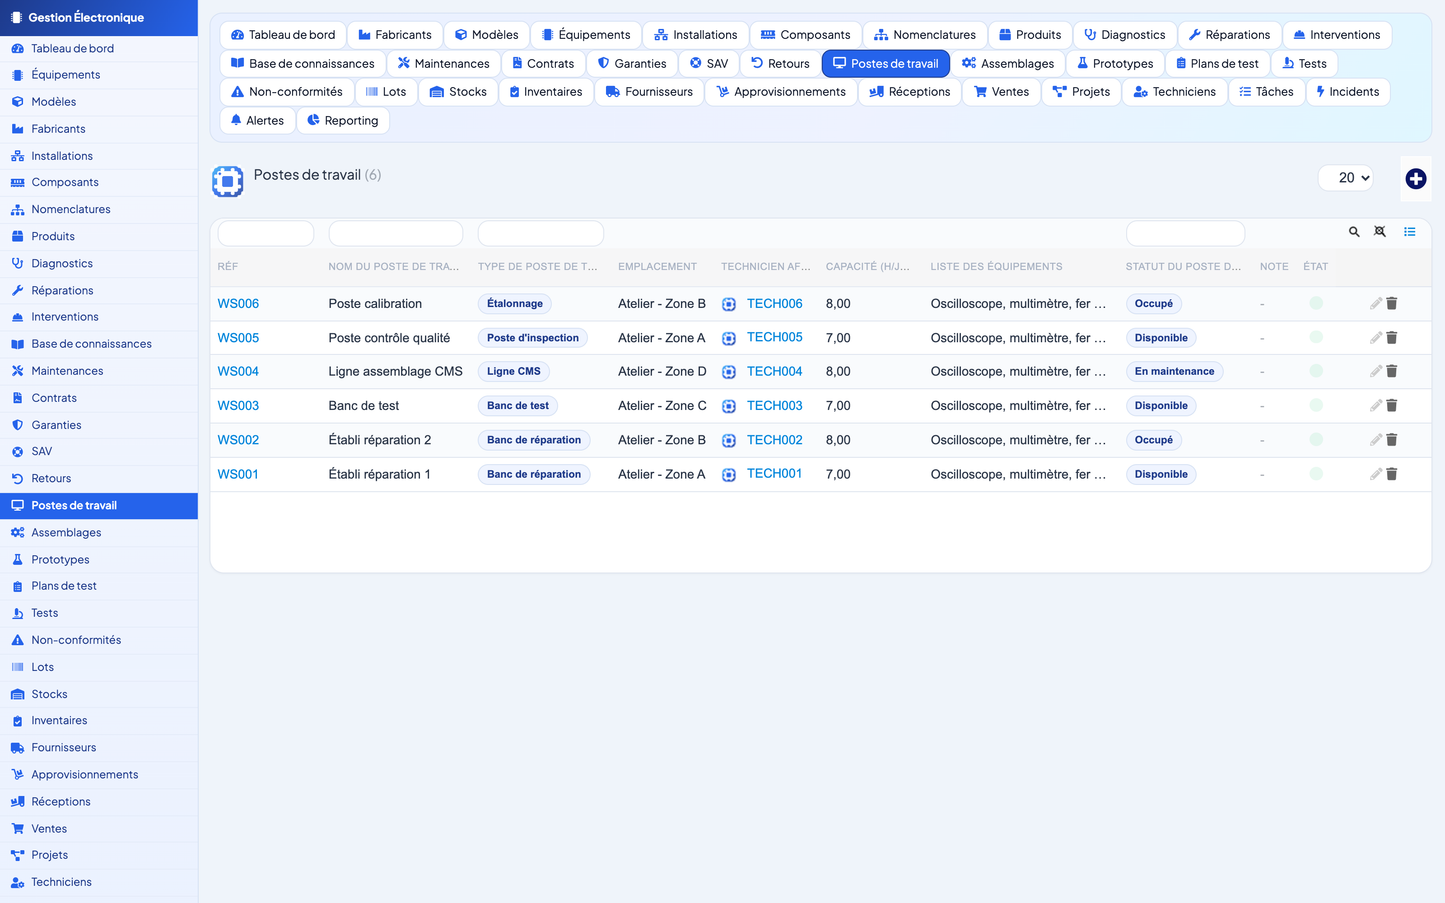Viewport: 1445px width, 903px height.
Task: Open technician link TECH003
Action: coord(774,406)
